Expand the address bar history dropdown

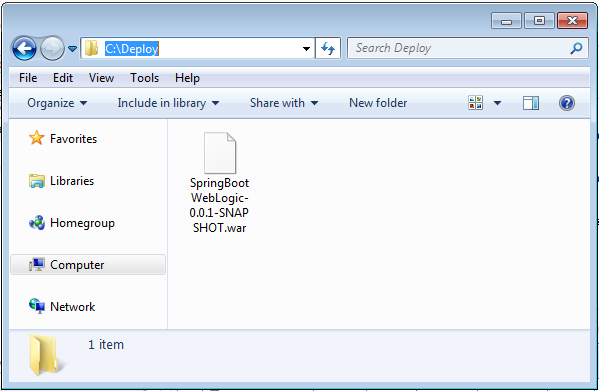click(x=306, y=48)
